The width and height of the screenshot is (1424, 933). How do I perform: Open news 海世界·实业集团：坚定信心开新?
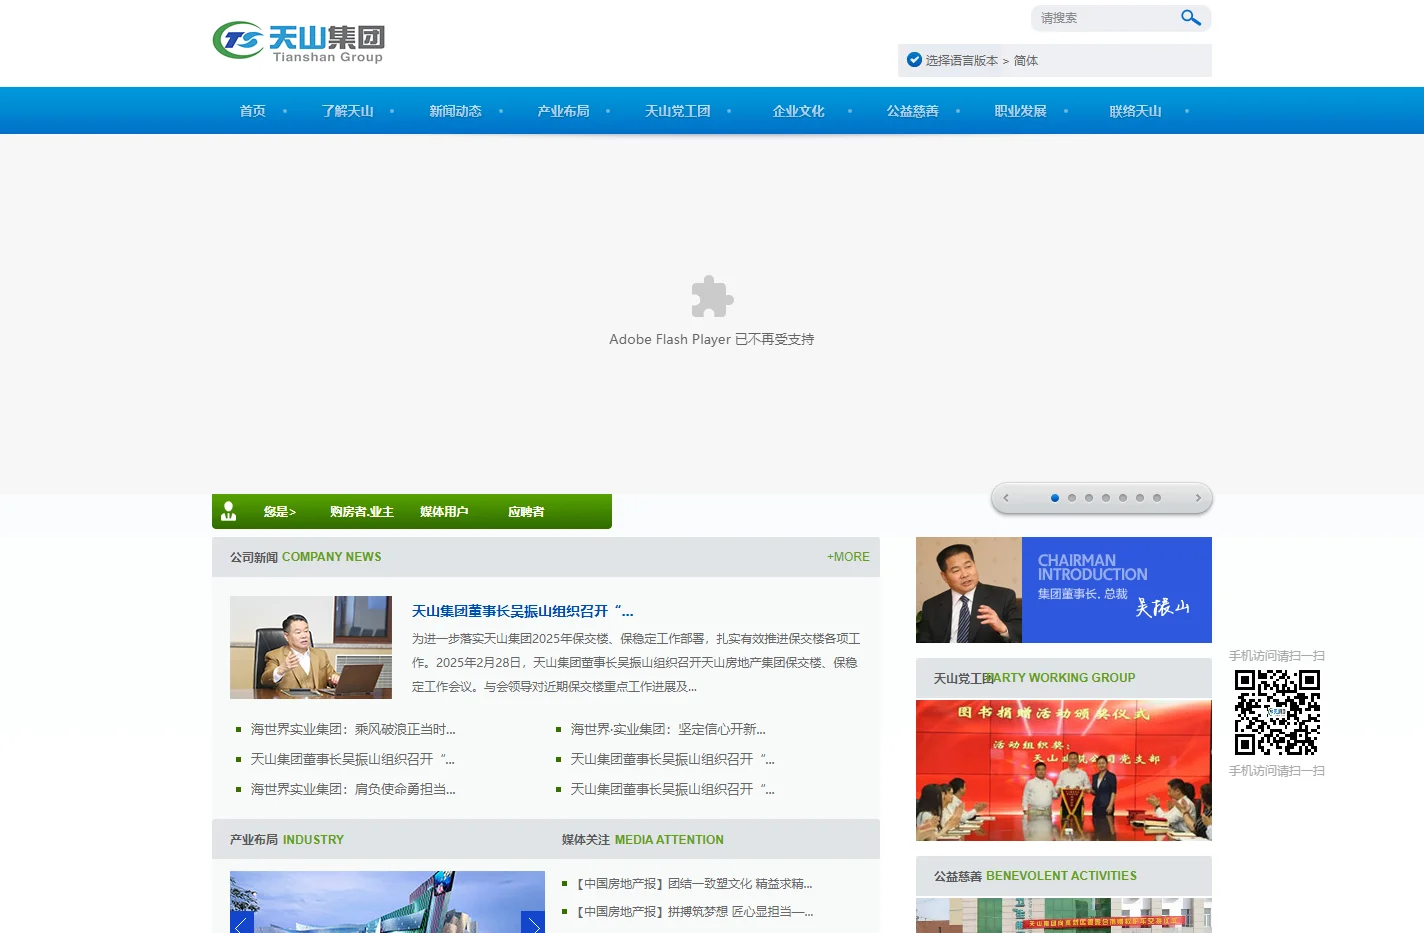(x=668, y=730)
